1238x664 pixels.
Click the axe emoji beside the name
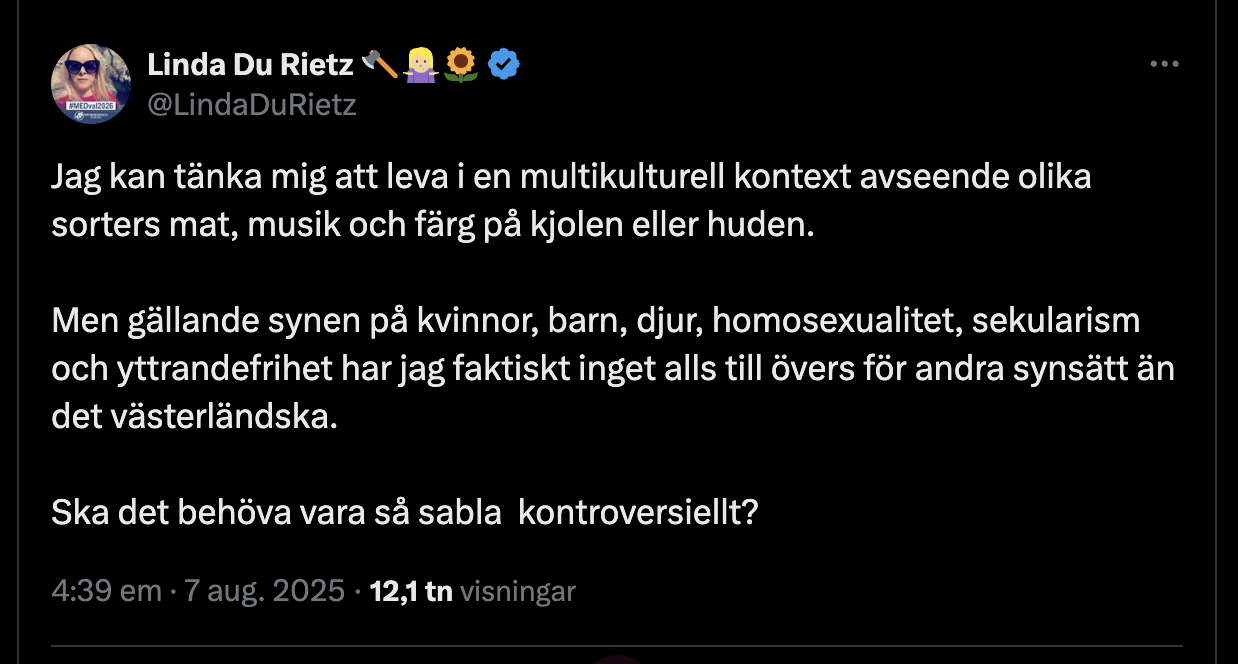(380, 66)
